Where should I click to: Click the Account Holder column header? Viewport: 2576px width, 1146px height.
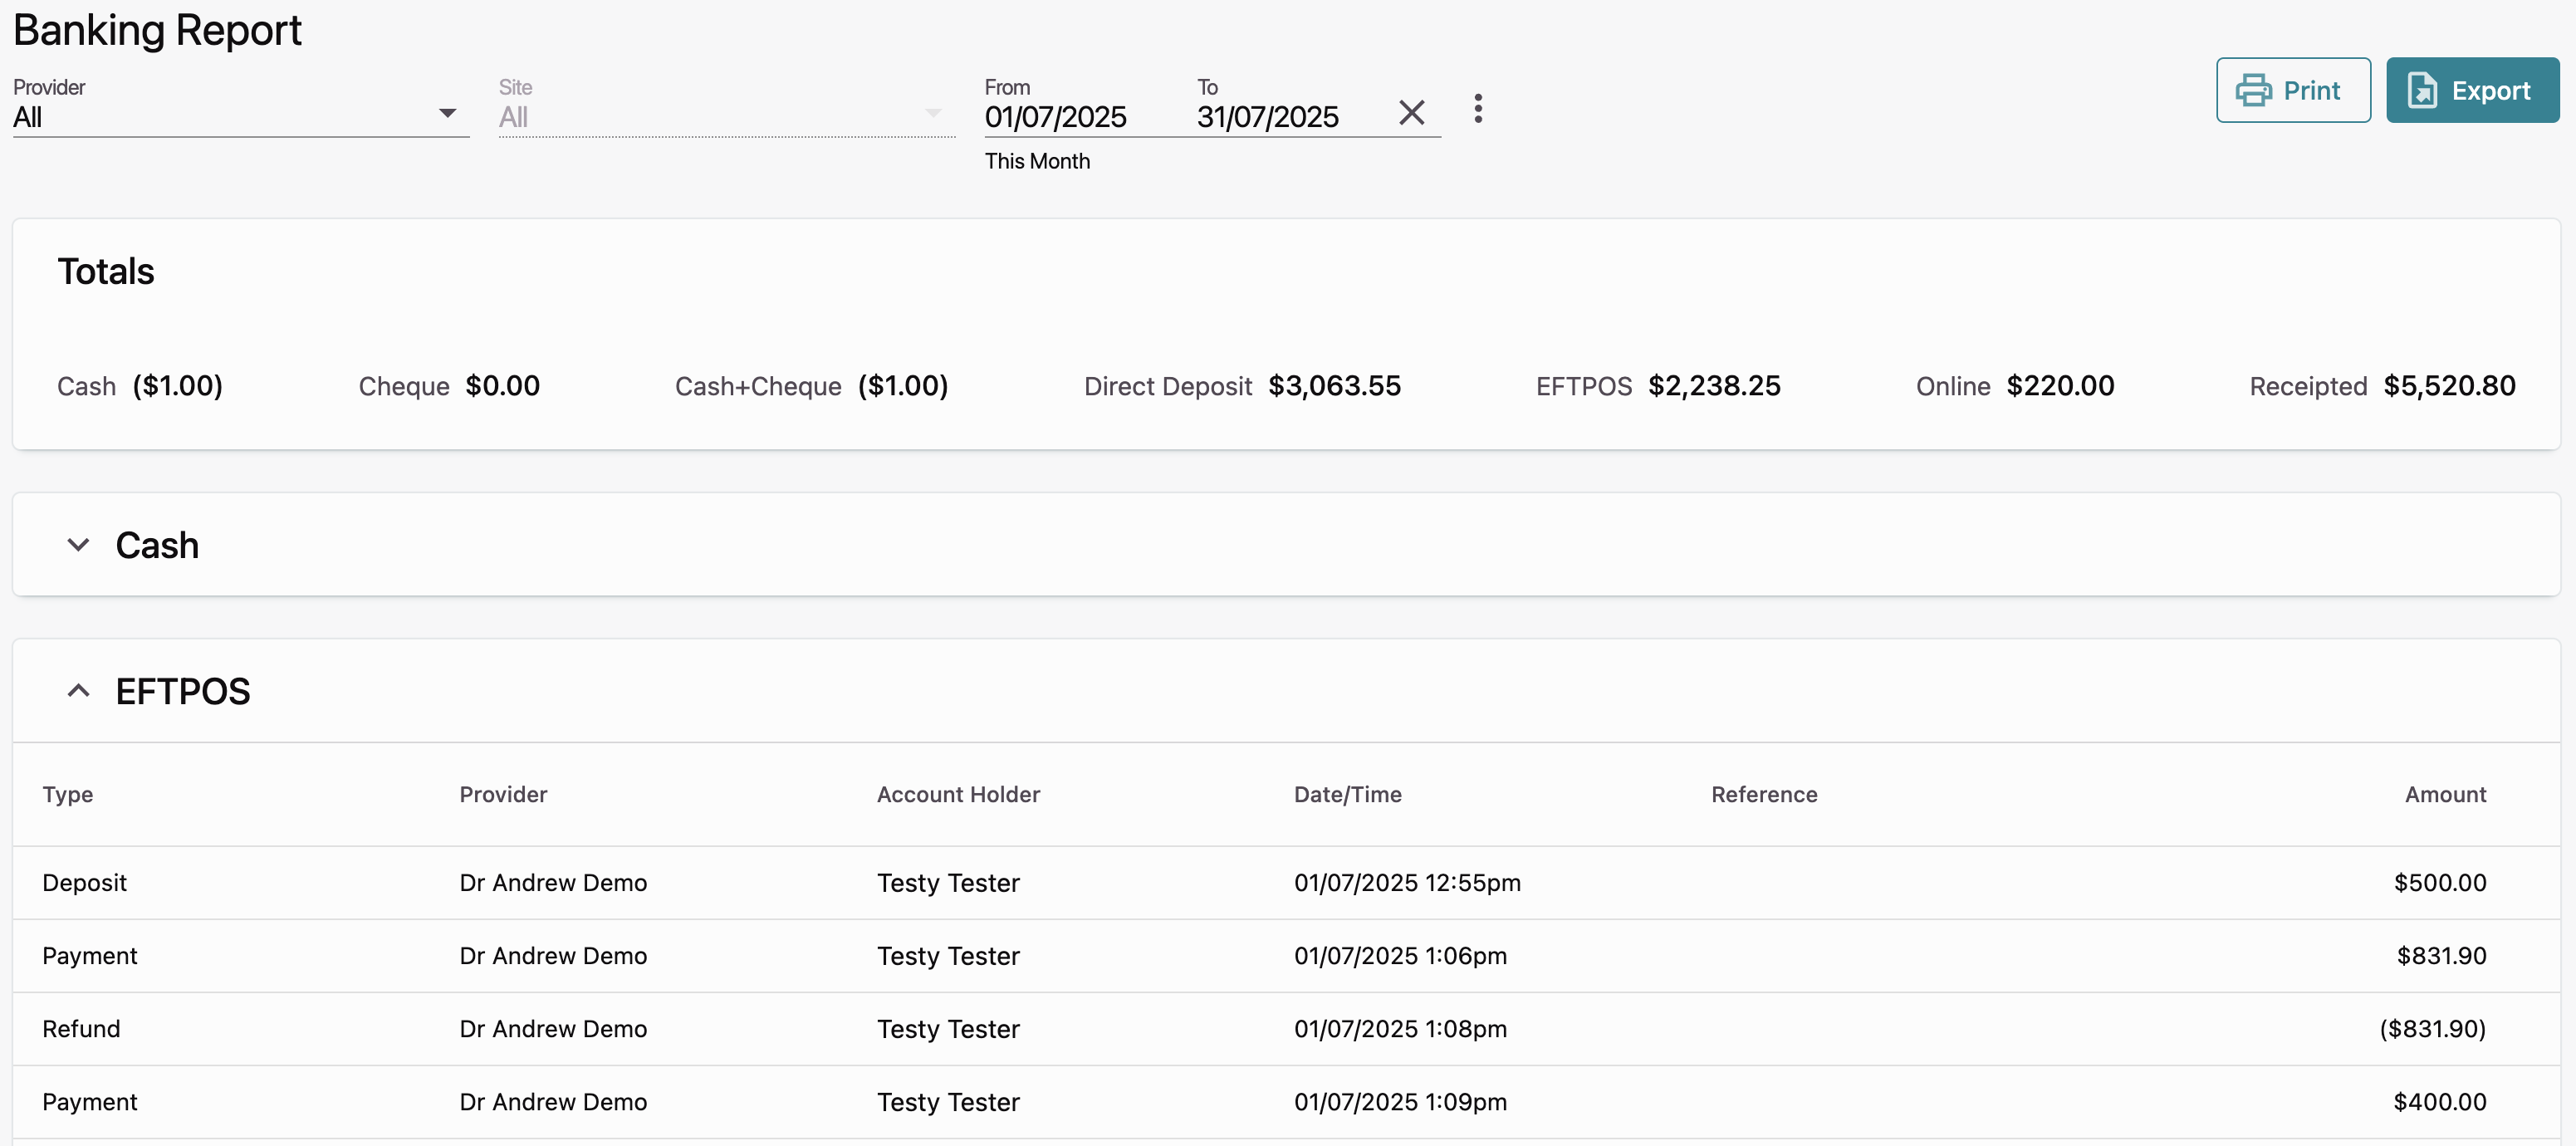pyautogui.click(x=957, y=794)
